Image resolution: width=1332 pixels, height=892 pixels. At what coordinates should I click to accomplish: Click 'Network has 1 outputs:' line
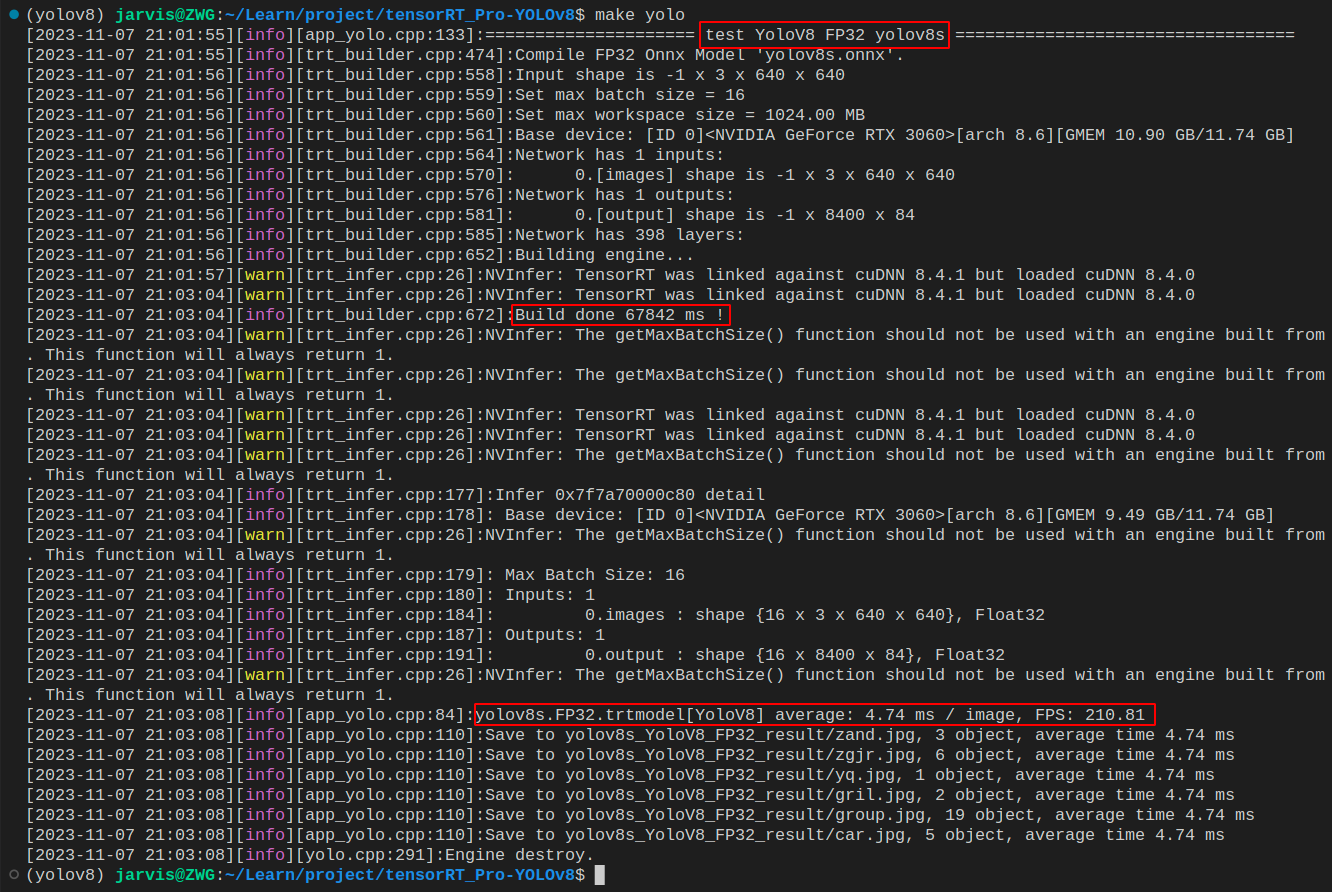tap(380, 195)
